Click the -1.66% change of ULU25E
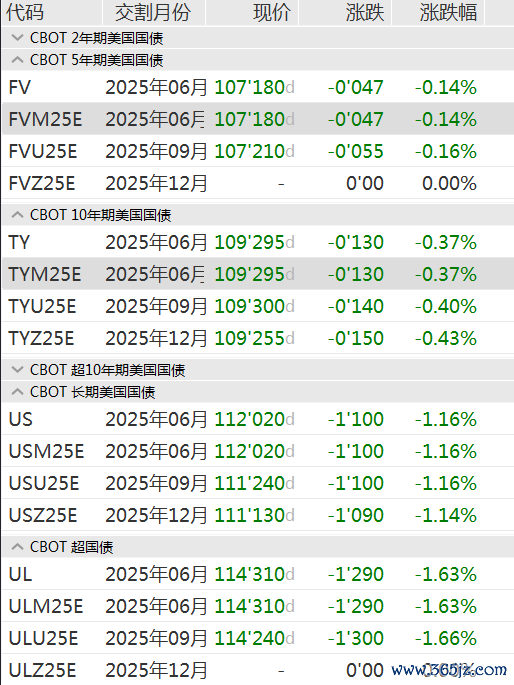Image resolution: width=514 pixels, height=685 pixels. 445,638
